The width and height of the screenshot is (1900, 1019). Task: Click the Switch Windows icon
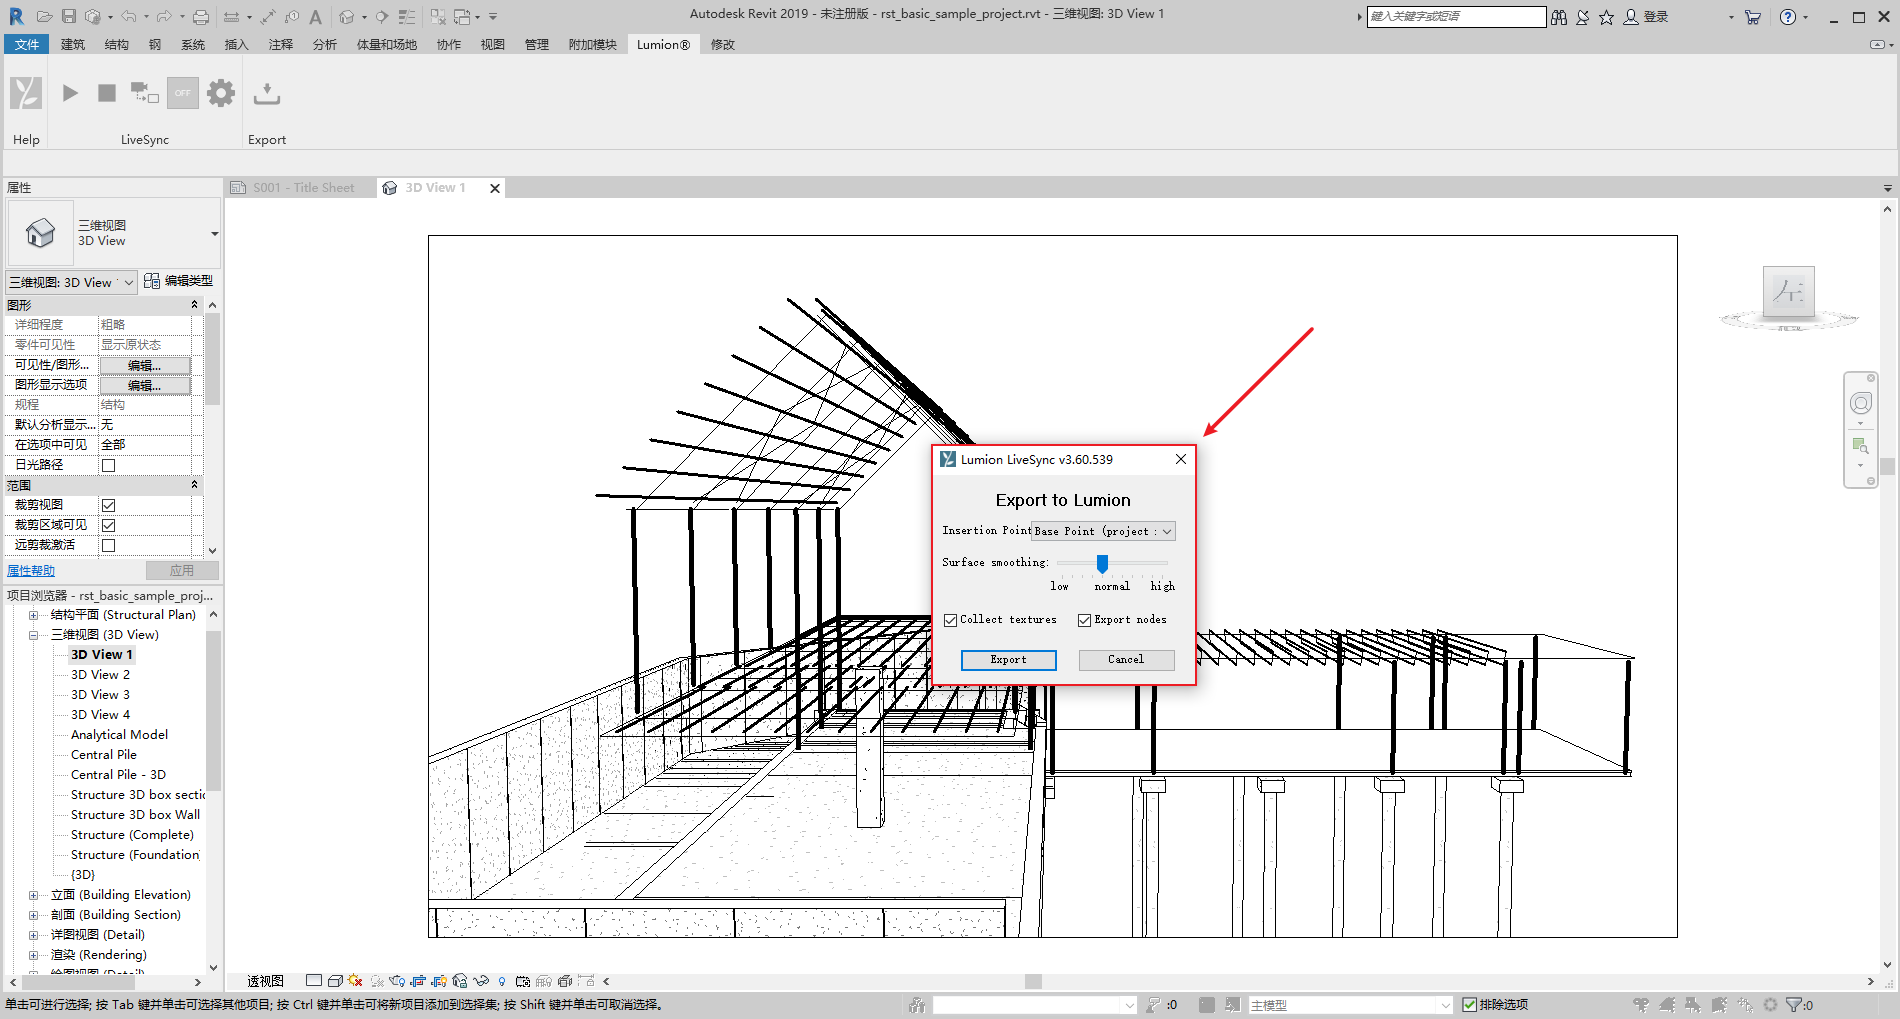pos(462,16)
